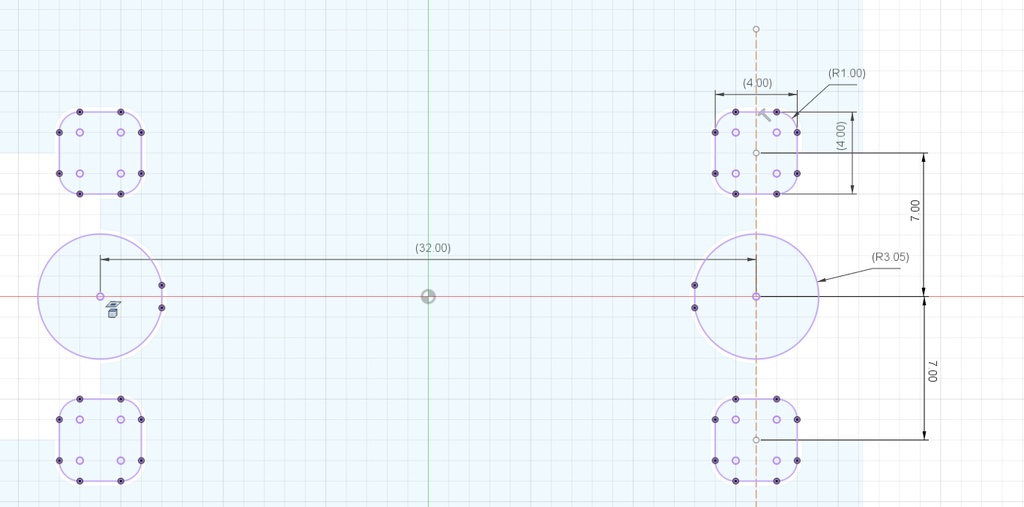This screenshot has height=507, width=1024.
Task: Select the (R1.00) fillet radius dimension
Action: pos(847,73)
